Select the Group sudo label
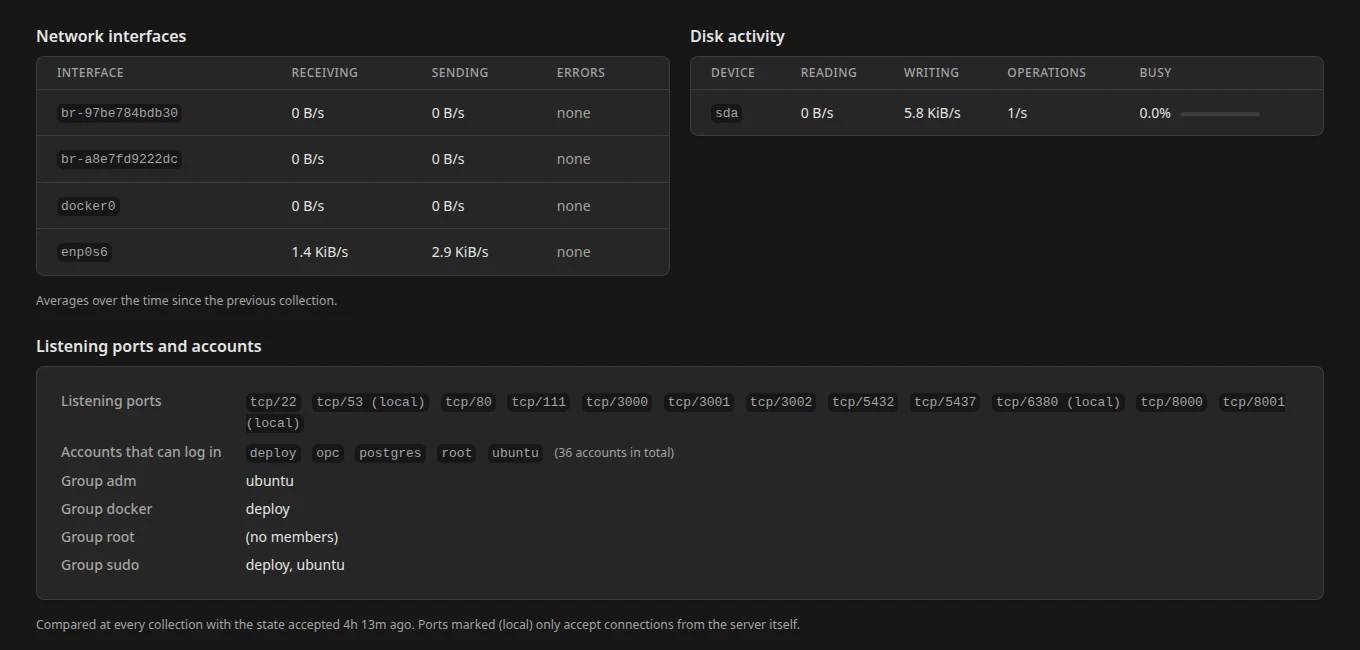This screenshot has width=1360, height=650. (100, 565)
